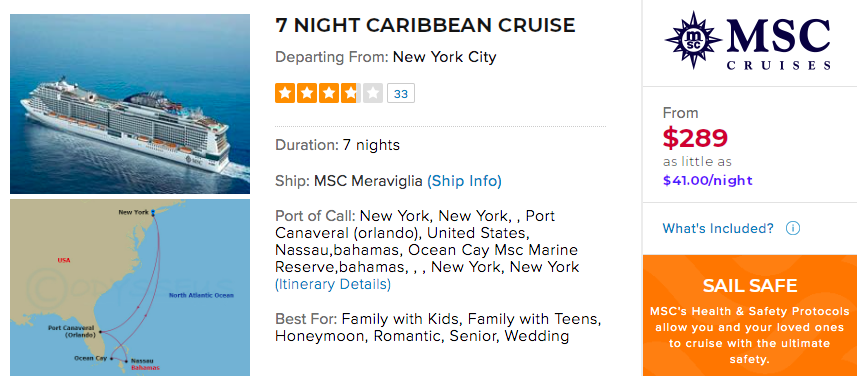
Task: Open the cruise route map image
Action: 130,287
